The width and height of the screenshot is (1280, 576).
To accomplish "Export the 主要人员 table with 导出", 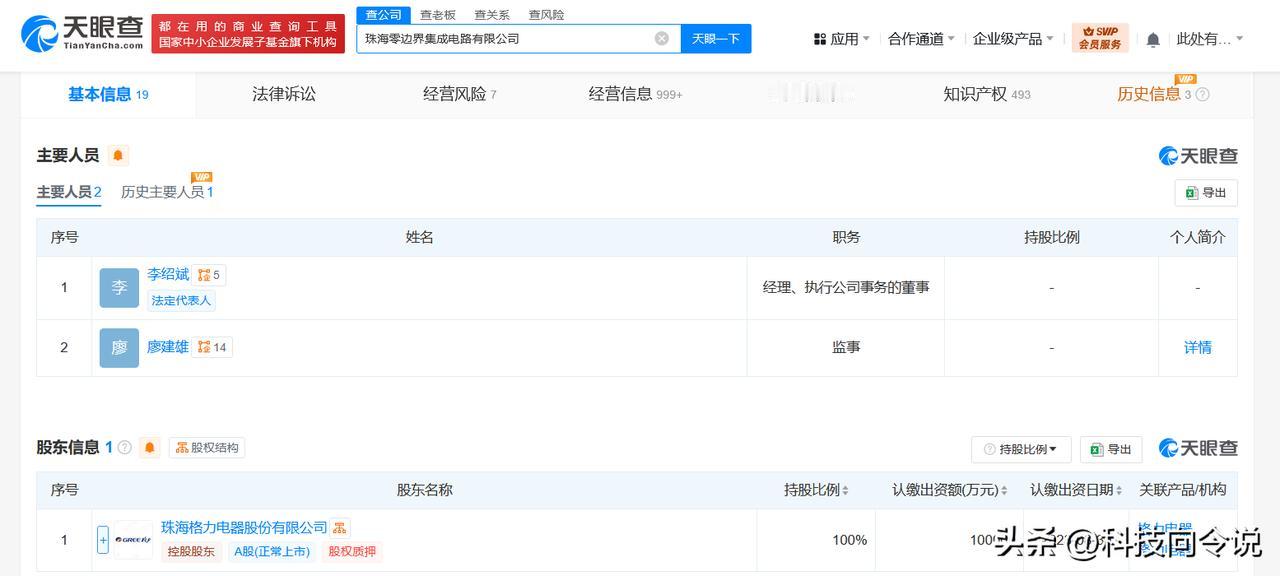I will pos(1206,193).
